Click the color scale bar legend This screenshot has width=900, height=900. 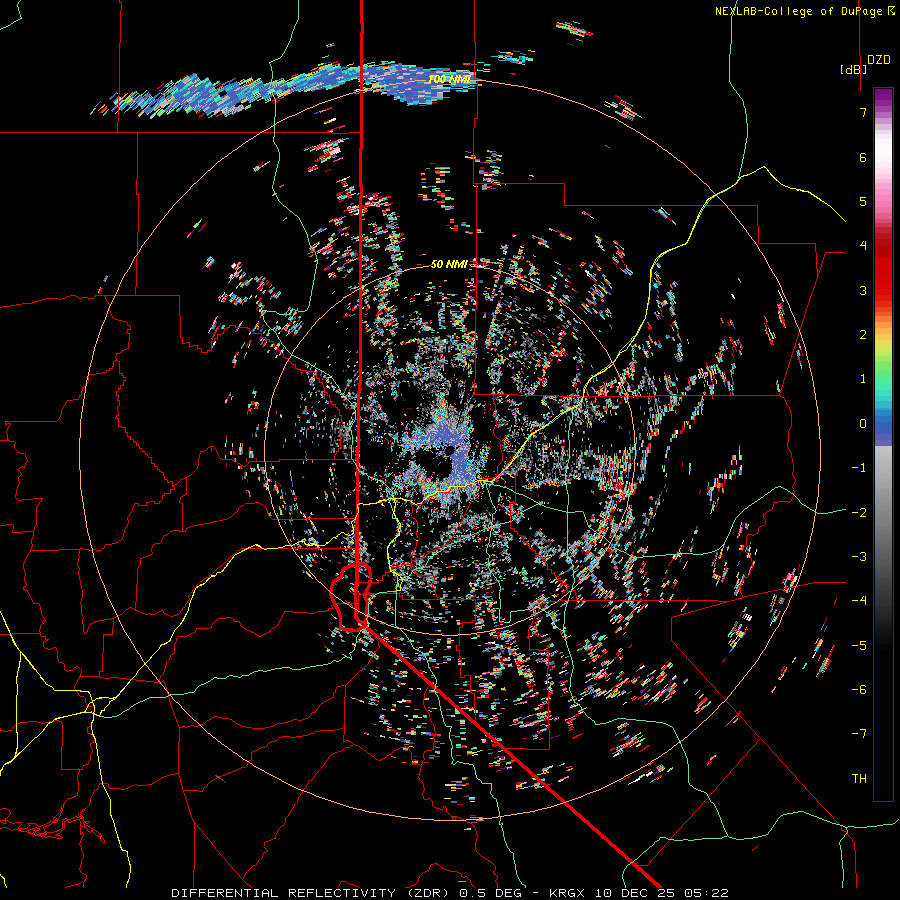tap(883, 444)
